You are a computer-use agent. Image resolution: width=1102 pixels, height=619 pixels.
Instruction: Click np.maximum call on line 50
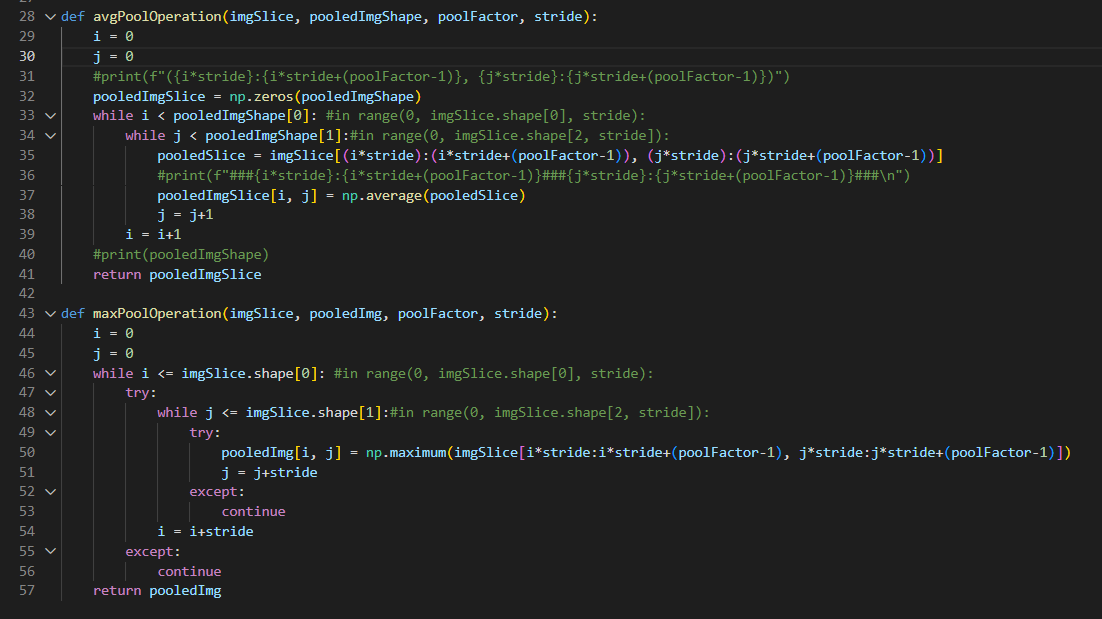point(718,452)
